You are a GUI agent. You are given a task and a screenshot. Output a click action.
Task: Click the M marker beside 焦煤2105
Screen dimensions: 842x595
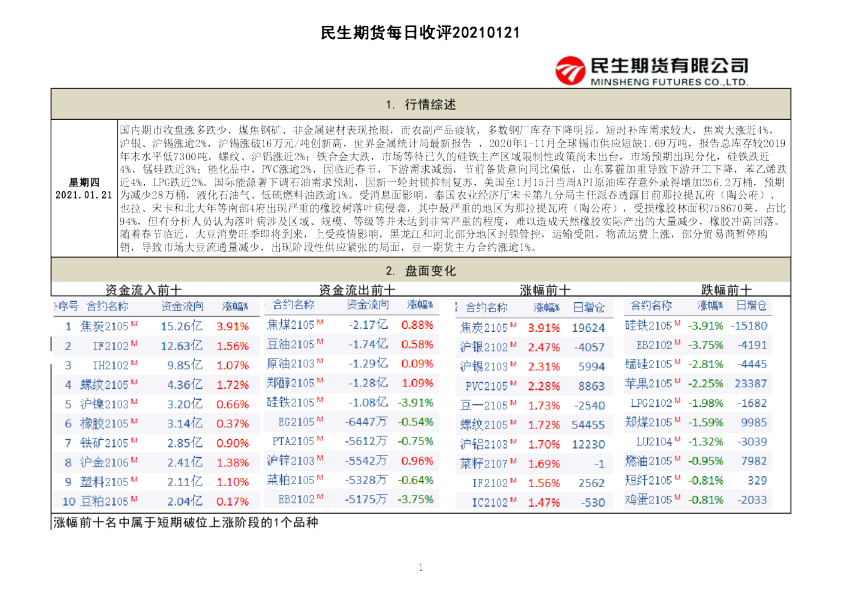tap(319, 322)
